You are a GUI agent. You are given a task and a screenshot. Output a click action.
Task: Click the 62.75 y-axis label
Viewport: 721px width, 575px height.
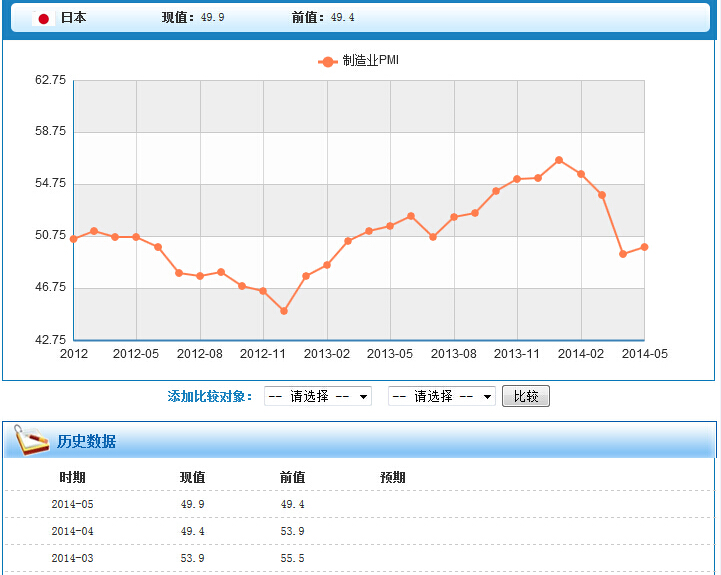tap(51, 80)
